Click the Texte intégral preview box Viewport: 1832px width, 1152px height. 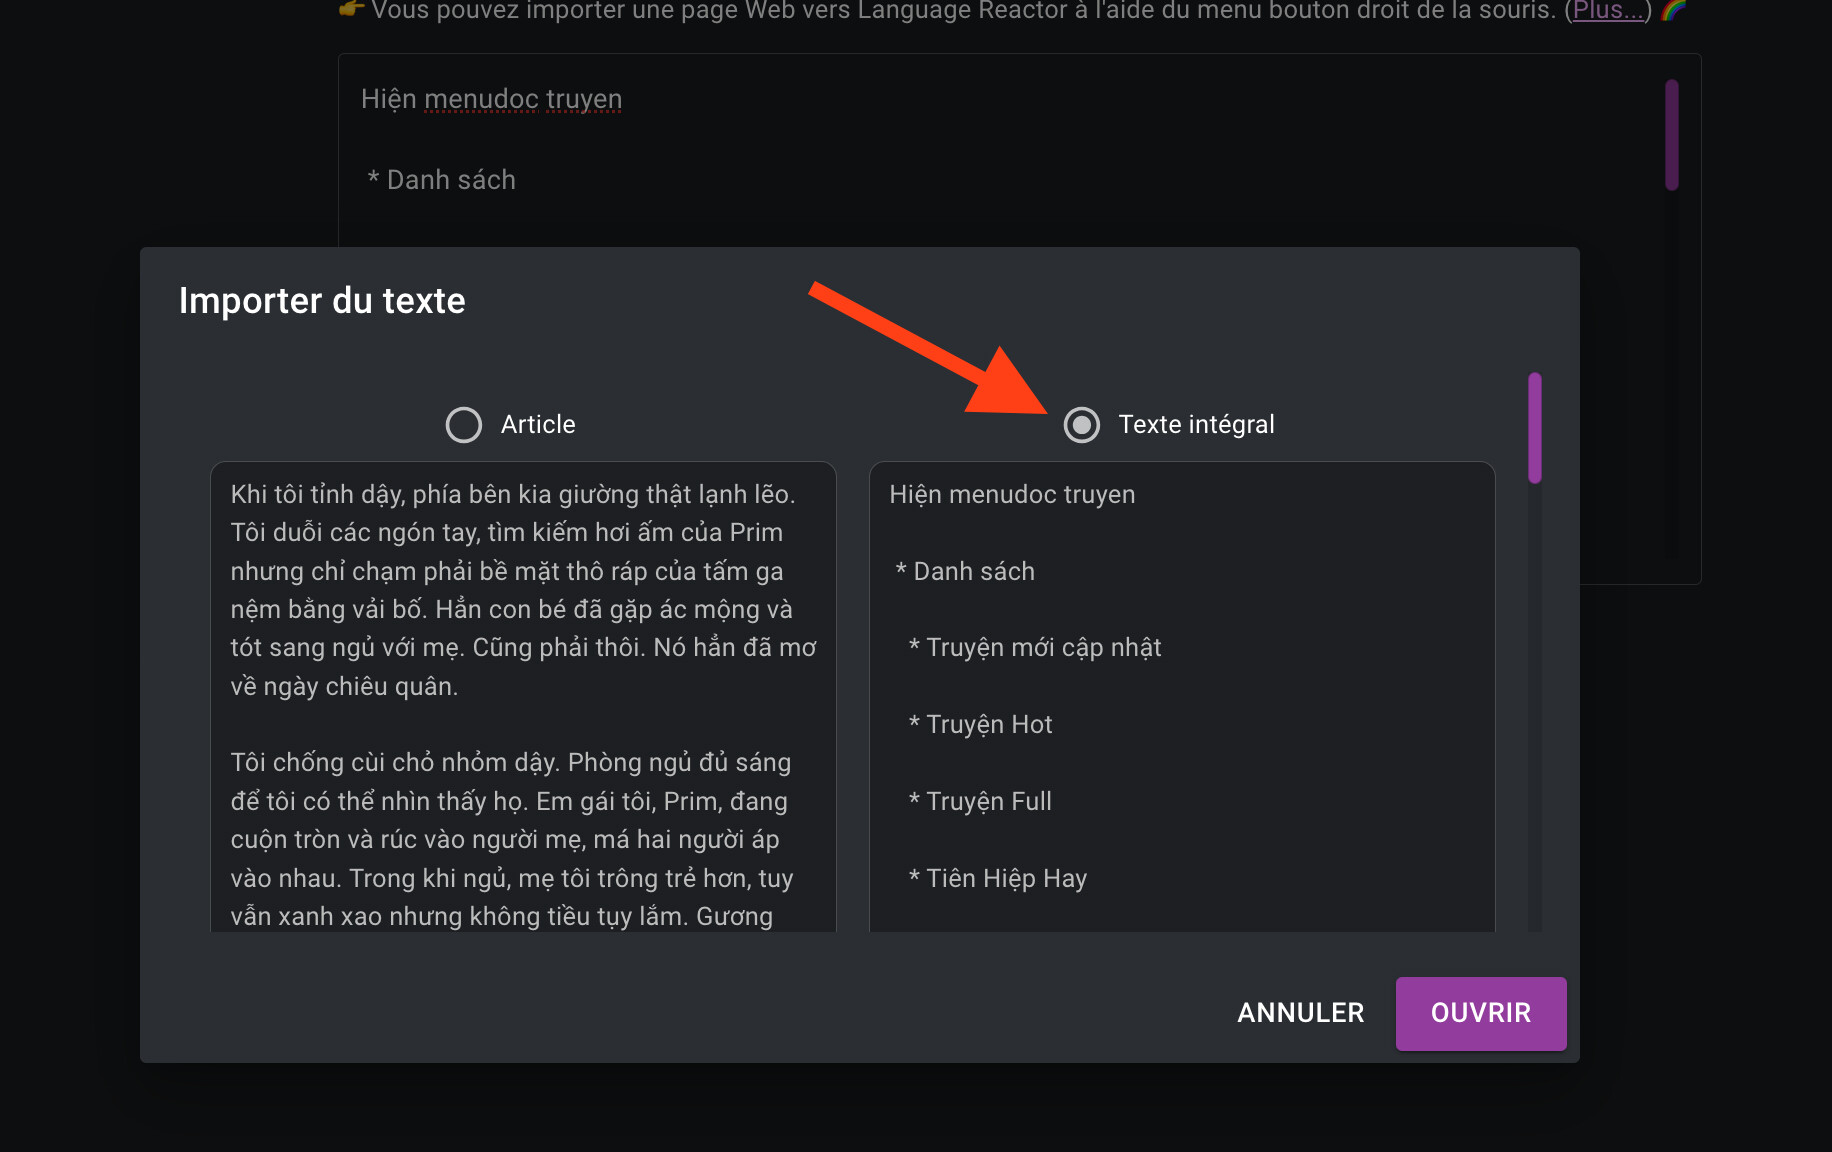point(1182,697)
